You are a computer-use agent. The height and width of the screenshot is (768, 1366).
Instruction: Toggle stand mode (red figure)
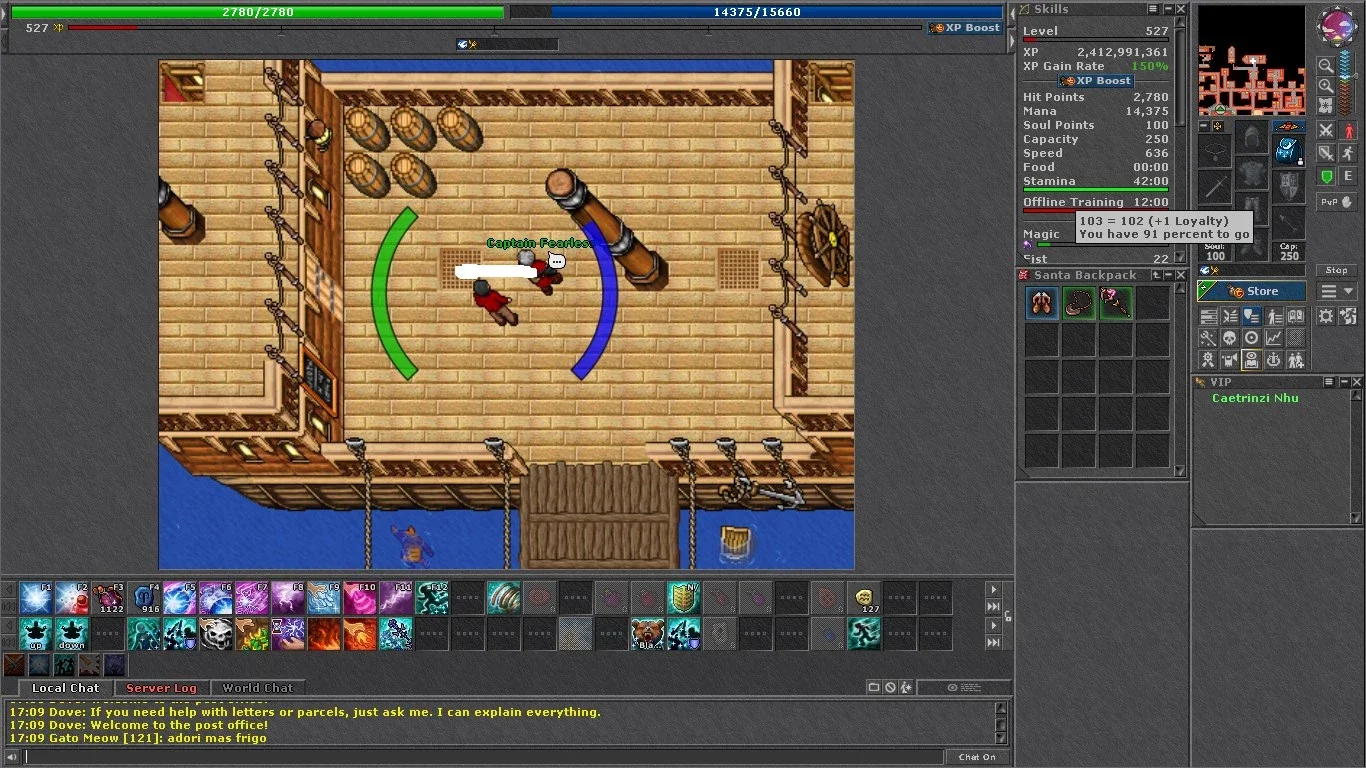(1348, 131)
